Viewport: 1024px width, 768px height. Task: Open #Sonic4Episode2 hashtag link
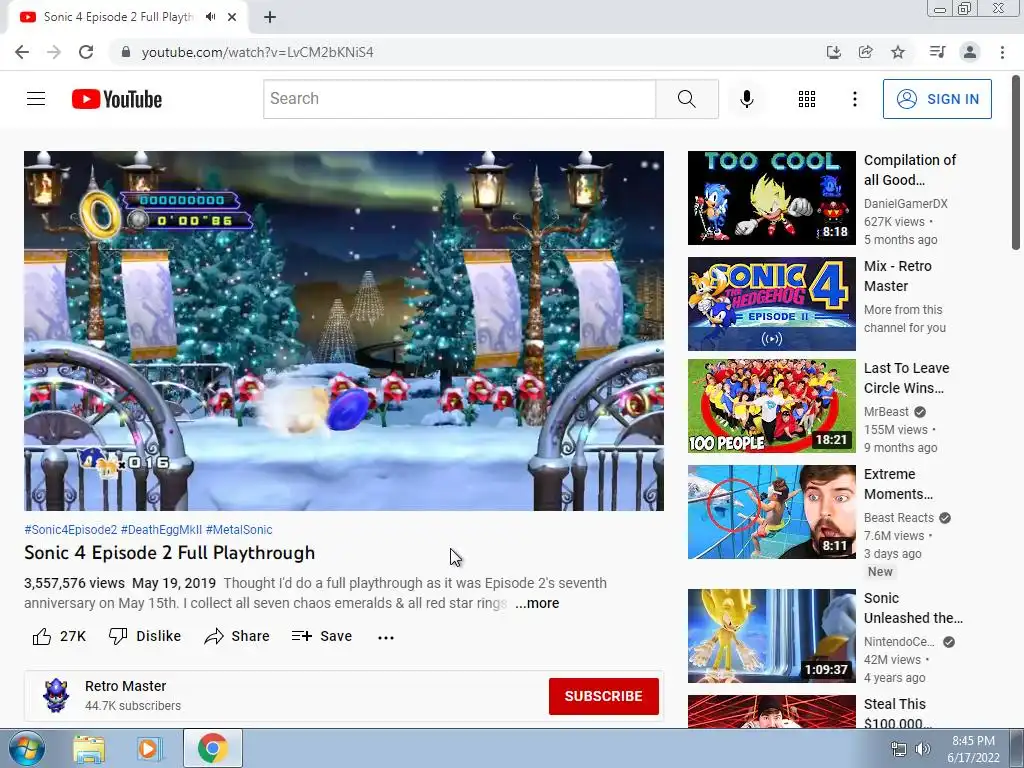pyautogui.click(x=71, y=530)
